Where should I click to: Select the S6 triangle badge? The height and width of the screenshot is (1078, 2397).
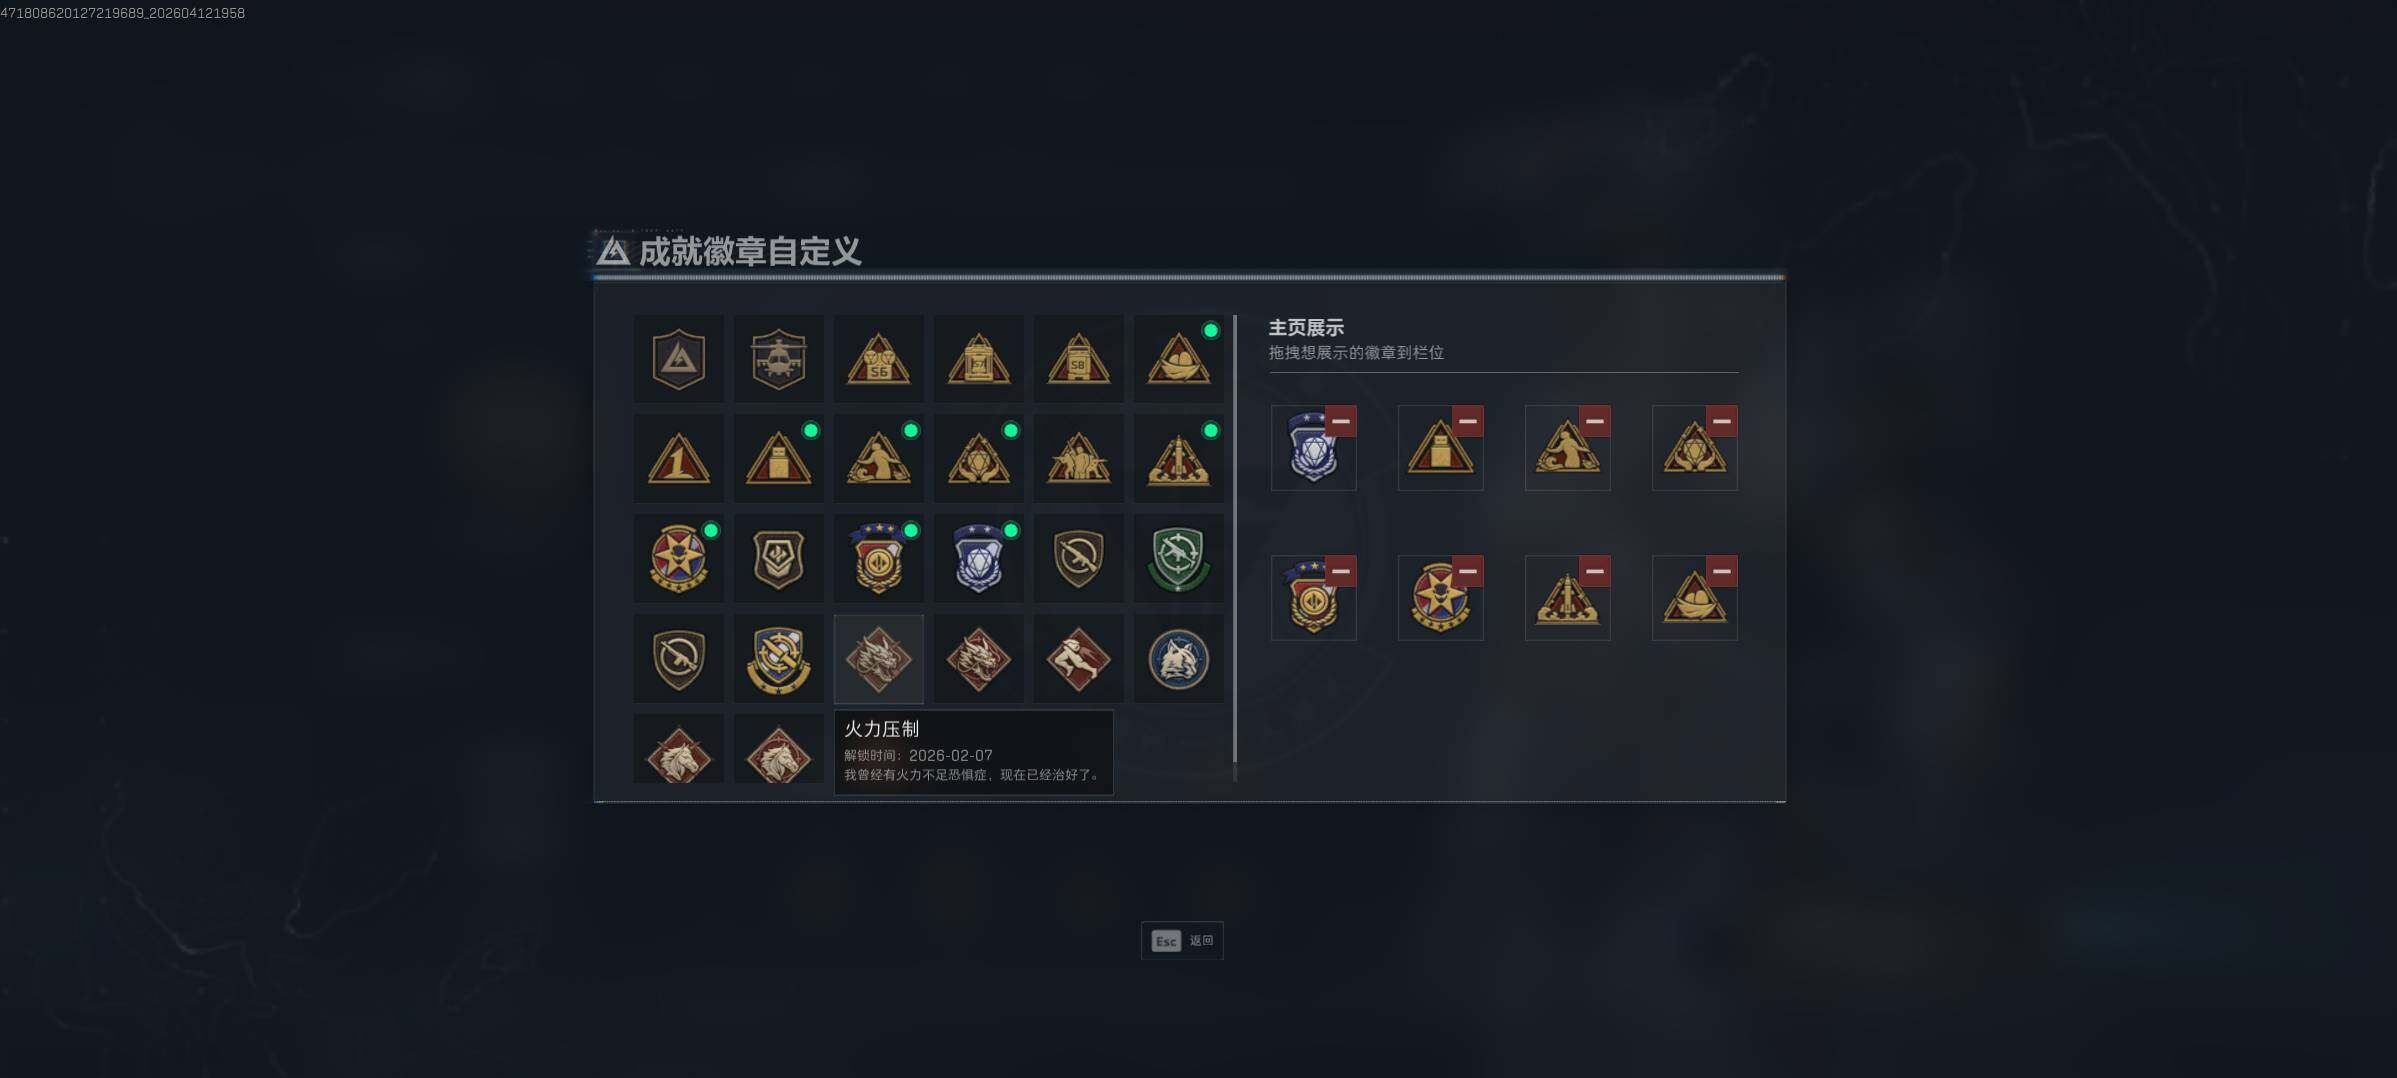(878, 359)
